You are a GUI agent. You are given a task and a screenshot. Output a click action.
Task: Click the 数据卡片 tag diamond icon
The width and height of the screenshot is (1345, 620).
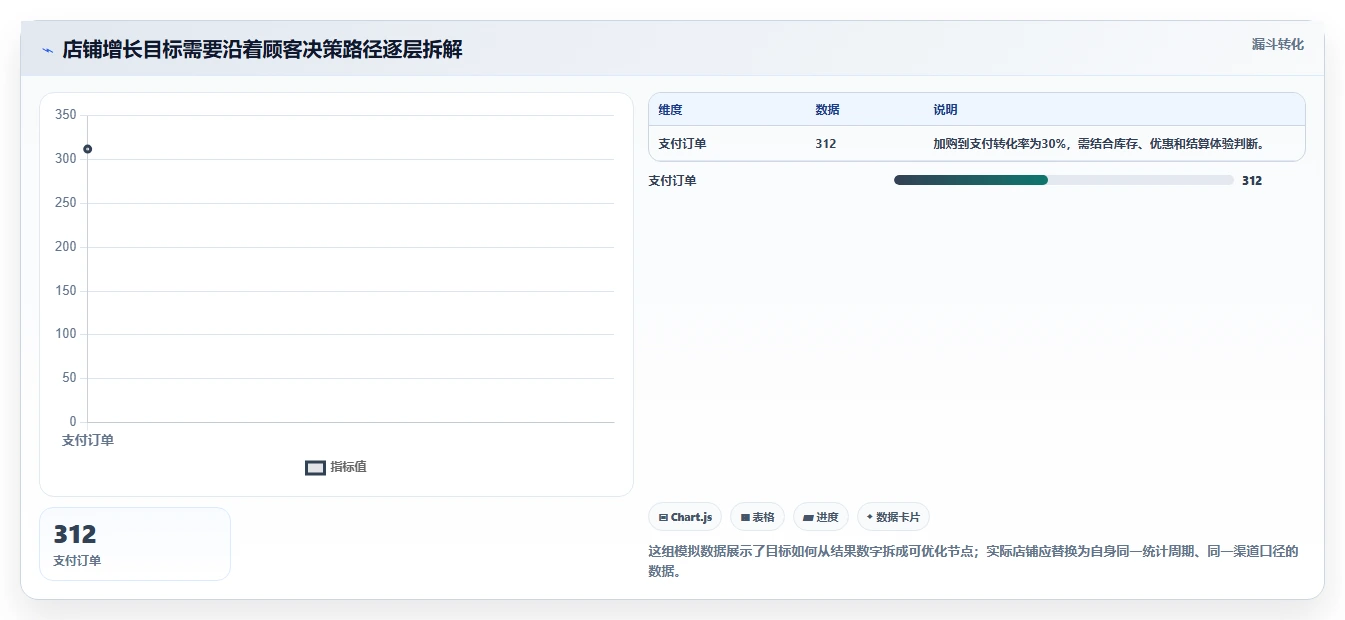(x=870, y=517)
